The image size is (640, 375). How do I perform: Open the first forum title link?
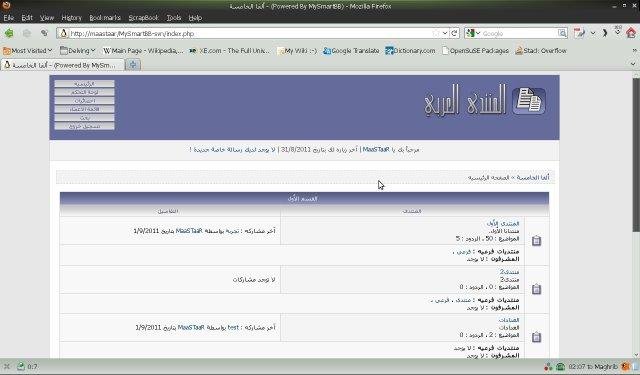pos(503,223)
